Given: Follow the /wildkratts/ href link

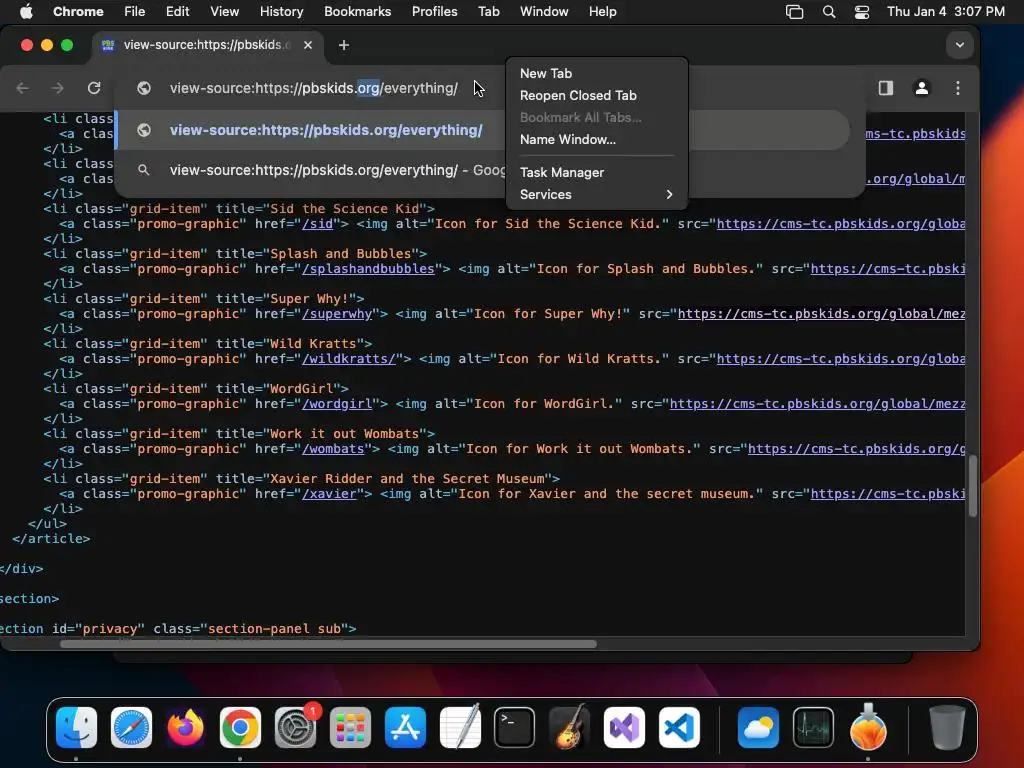Looking at the screenshot, I should [349, 359].
